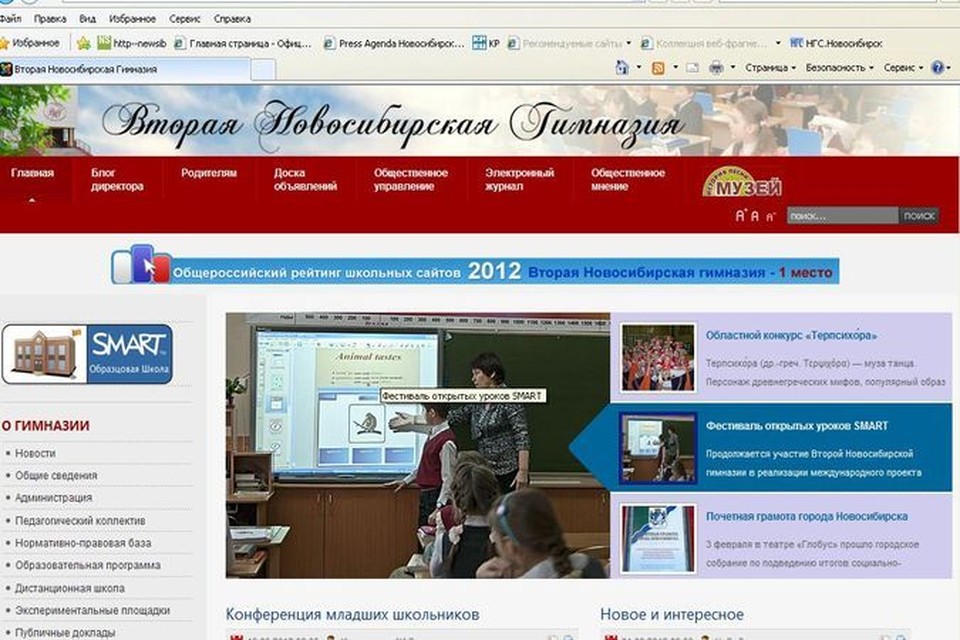Image resolution: width=960 pixels, height=640 pixels.
Task: Open the Педагогический коллектив sidebar link
Action: tap(80, 521)
